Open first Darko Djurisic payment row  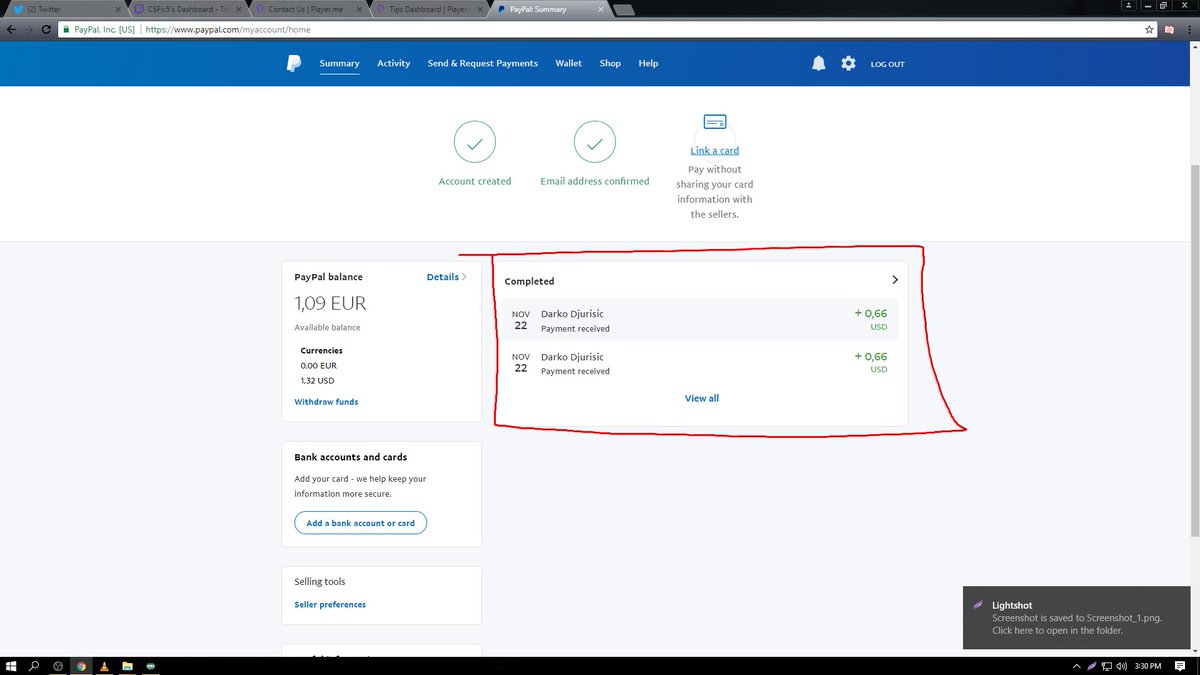coord(701,320)
